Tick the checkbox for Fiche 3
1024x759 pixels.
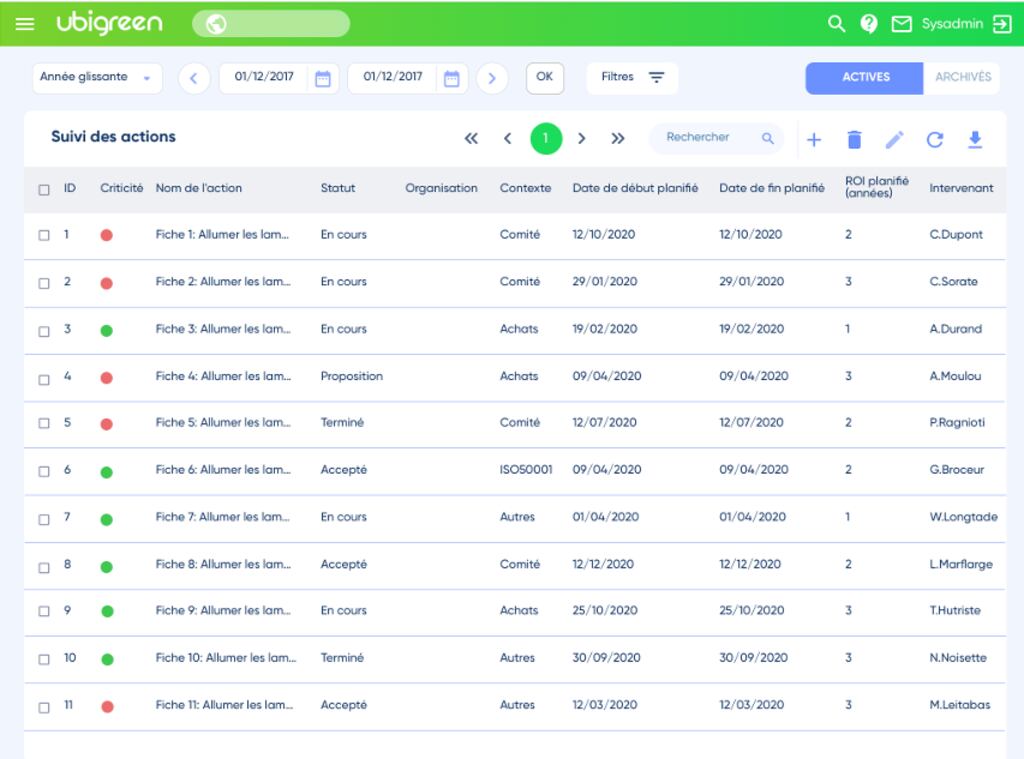pyautogui.click(x=44, y=331)
